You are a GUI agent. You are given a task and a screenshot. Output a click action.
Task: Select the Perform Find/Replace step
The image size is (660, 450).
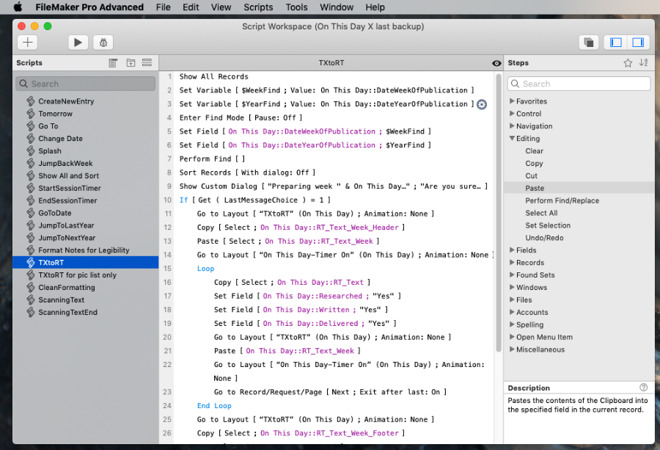(x=562, y=200)
